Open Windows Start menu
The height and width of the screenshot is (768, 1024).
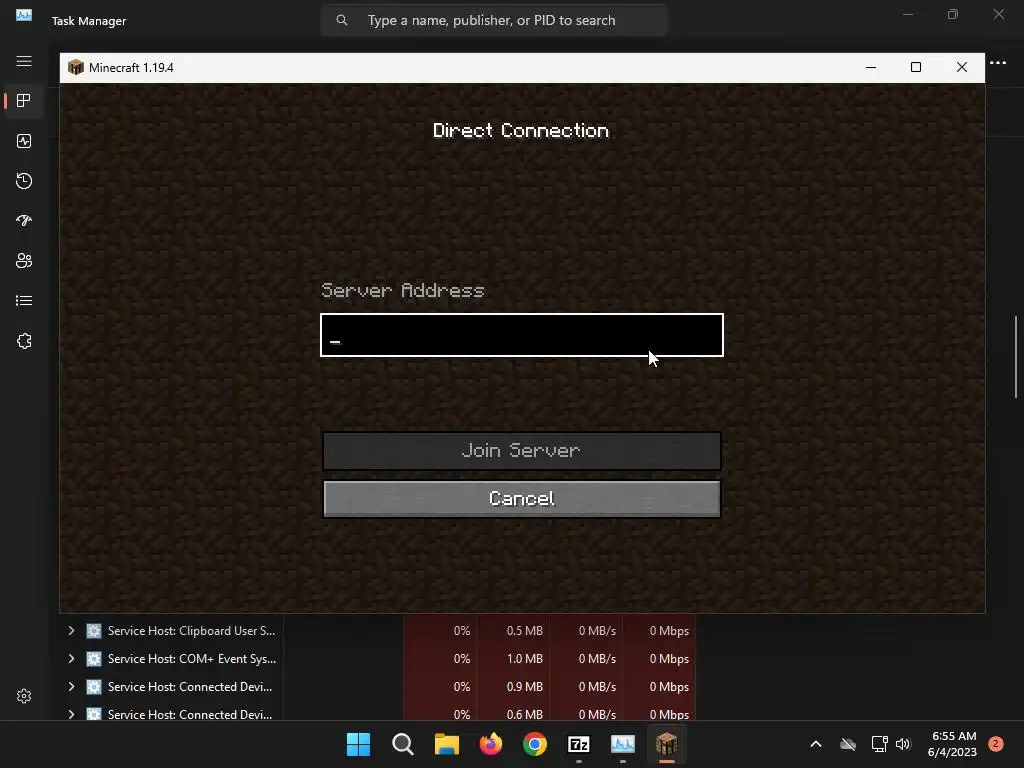click(358, 744)
